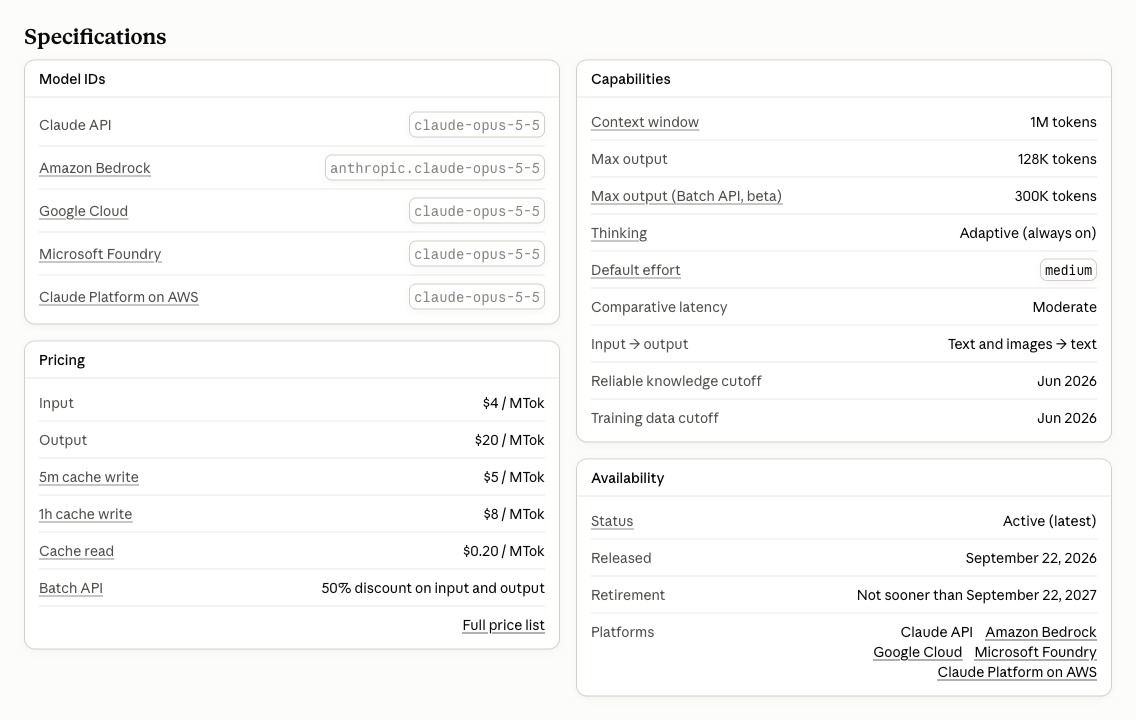
Task: Copy the Microsoft Foundry model ID chip
Action: [477, 254]
